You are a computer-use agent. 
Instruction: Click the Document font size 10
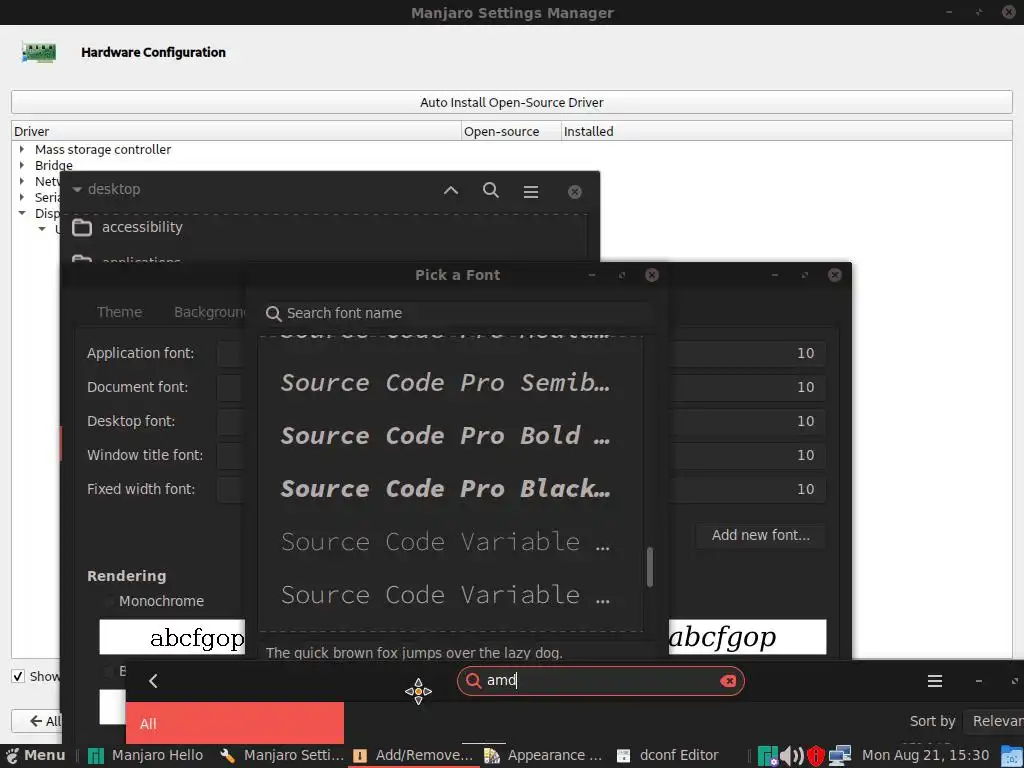pos(805,387)
